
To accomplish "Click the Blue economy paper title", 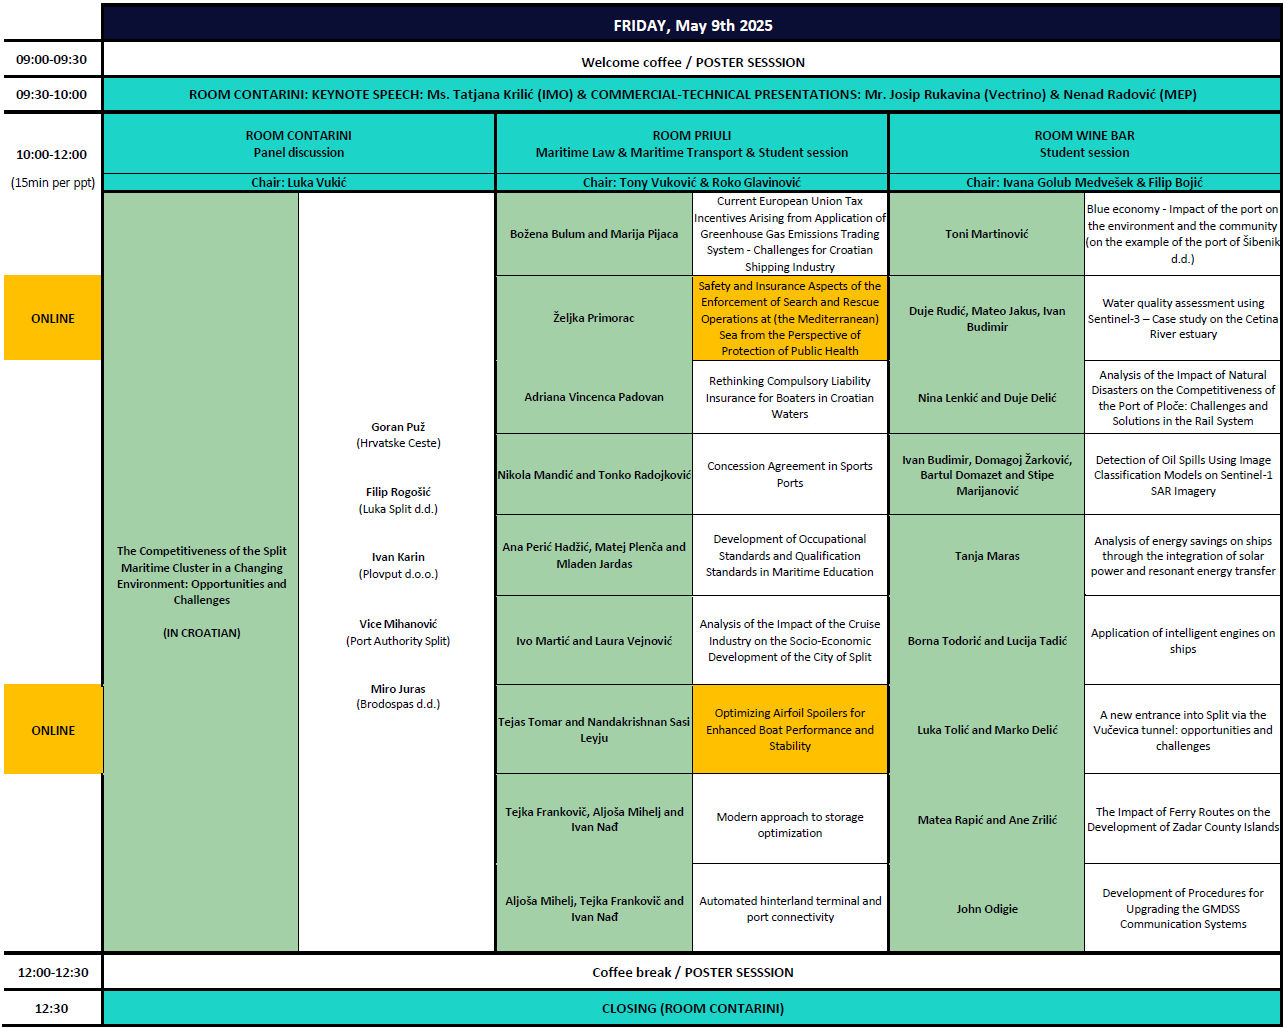I will pos(1183,234).
